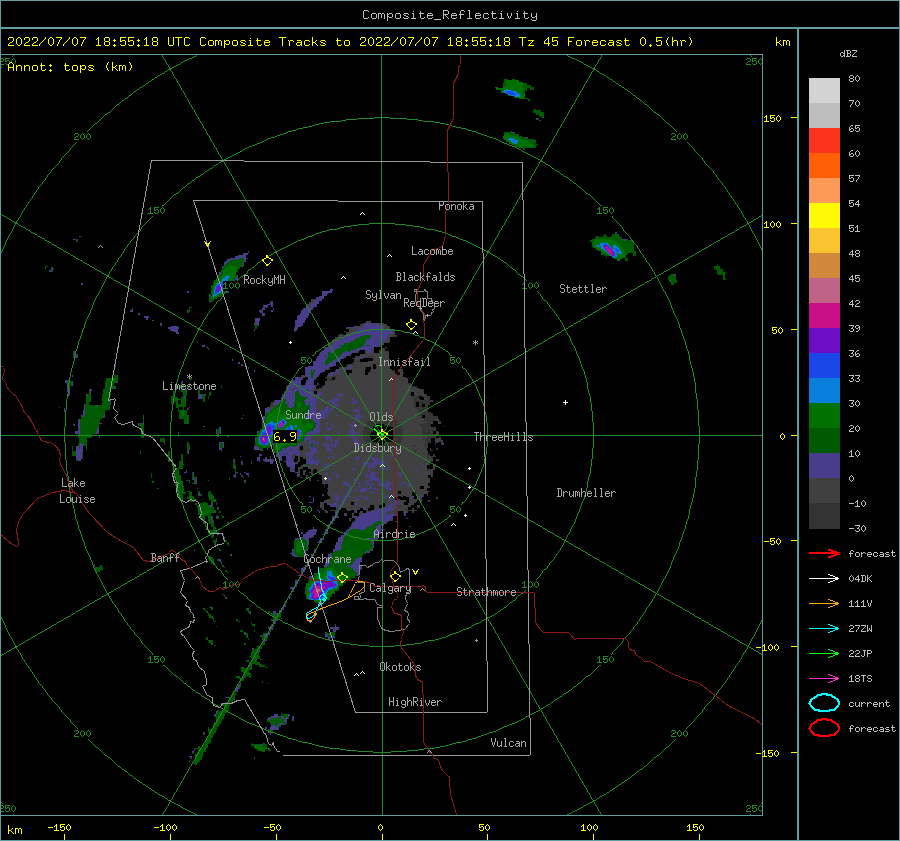This screenshot has width=900, height=841.
Task: Click the radar center marker at Olds
Action: pos(382,434)
